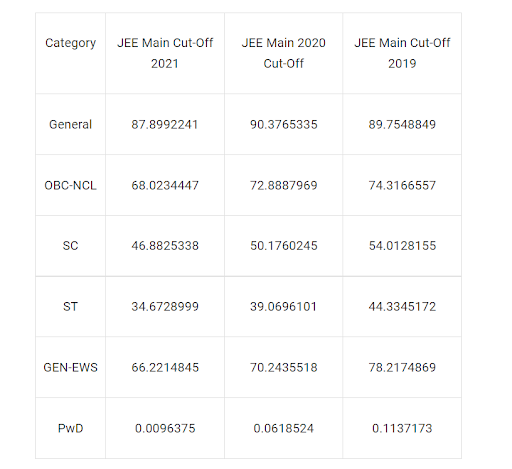This screenshot has height=469, width=512.
Task: Select the cell 50.1760245
Action: [x=284, y=246]
